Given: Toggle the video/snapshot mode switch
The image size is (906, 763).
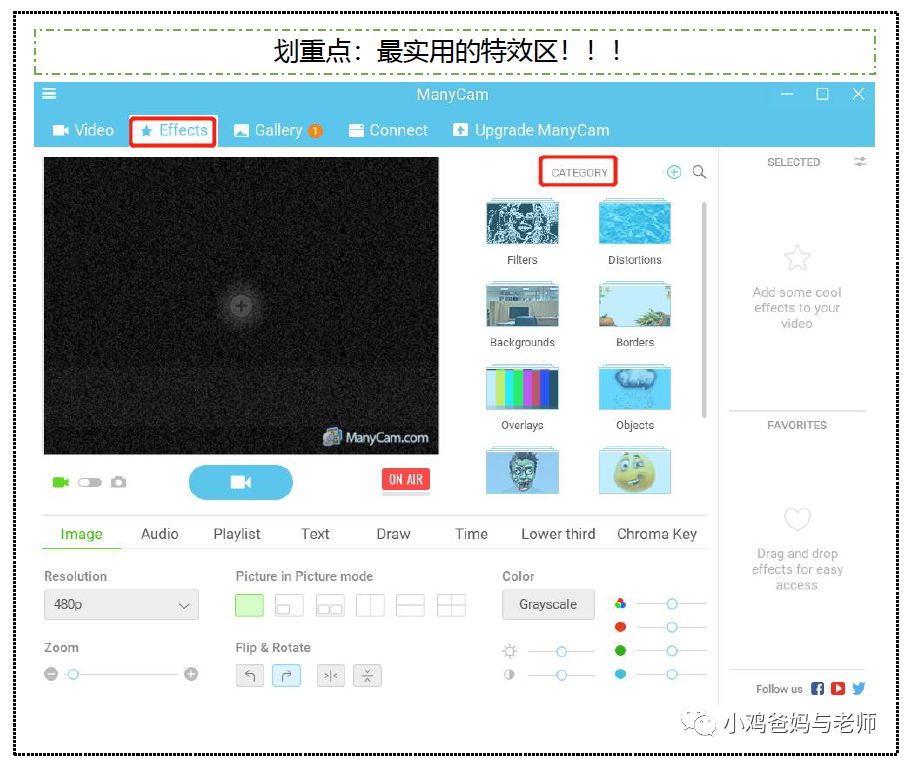Looking at the screenshot, I should pyautogui.click(x=90, y=482).
